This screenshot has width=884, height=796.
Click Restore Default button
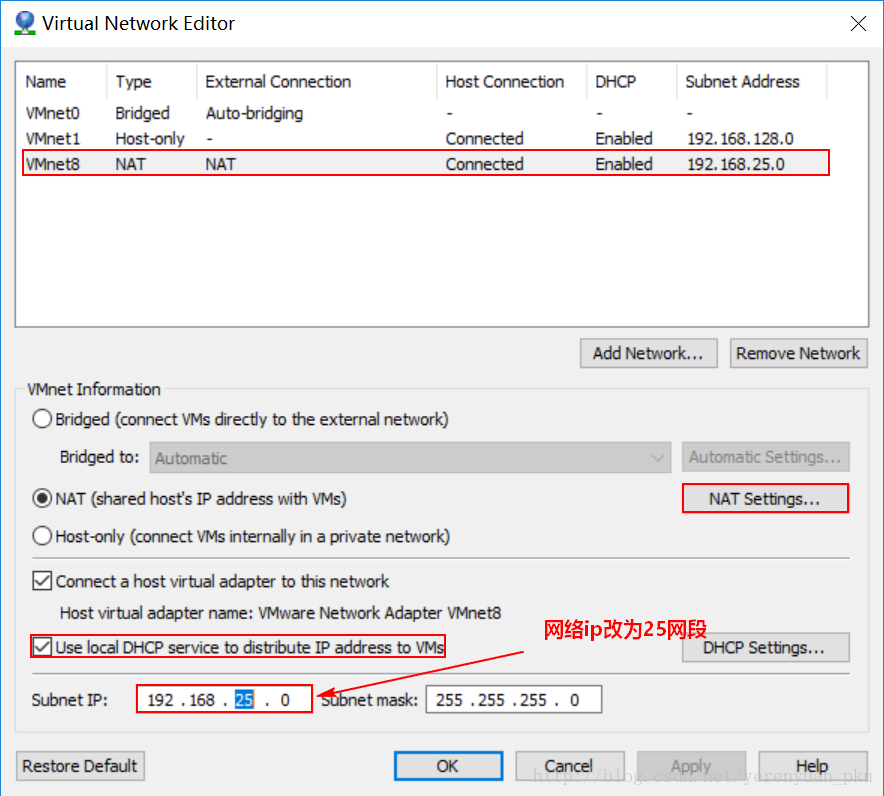pos(80,766)
